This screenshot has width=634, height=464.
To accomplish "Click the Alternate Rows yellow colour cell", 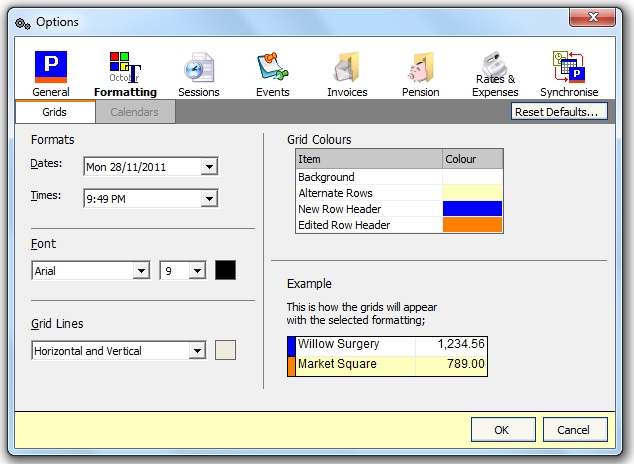I will [x=472, y=193].
